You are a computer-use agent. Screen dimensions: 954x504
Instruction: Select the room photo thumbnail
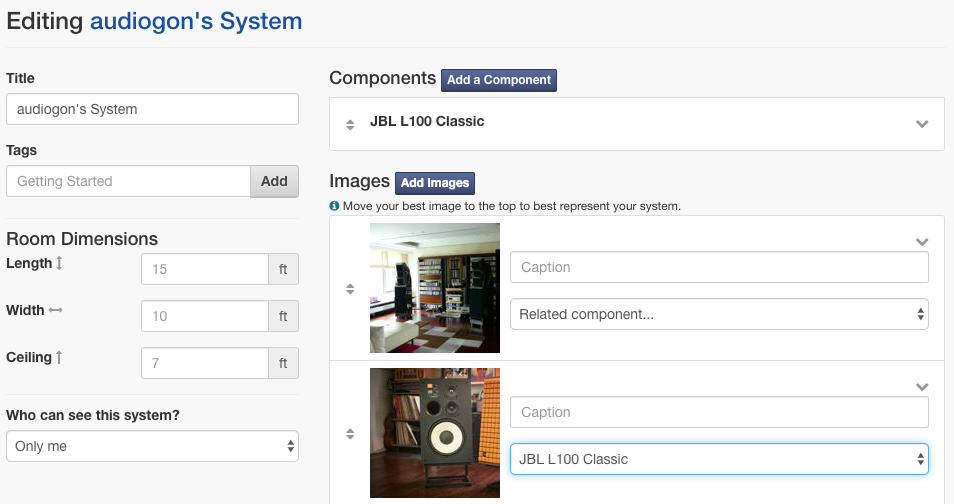point(435,288)
